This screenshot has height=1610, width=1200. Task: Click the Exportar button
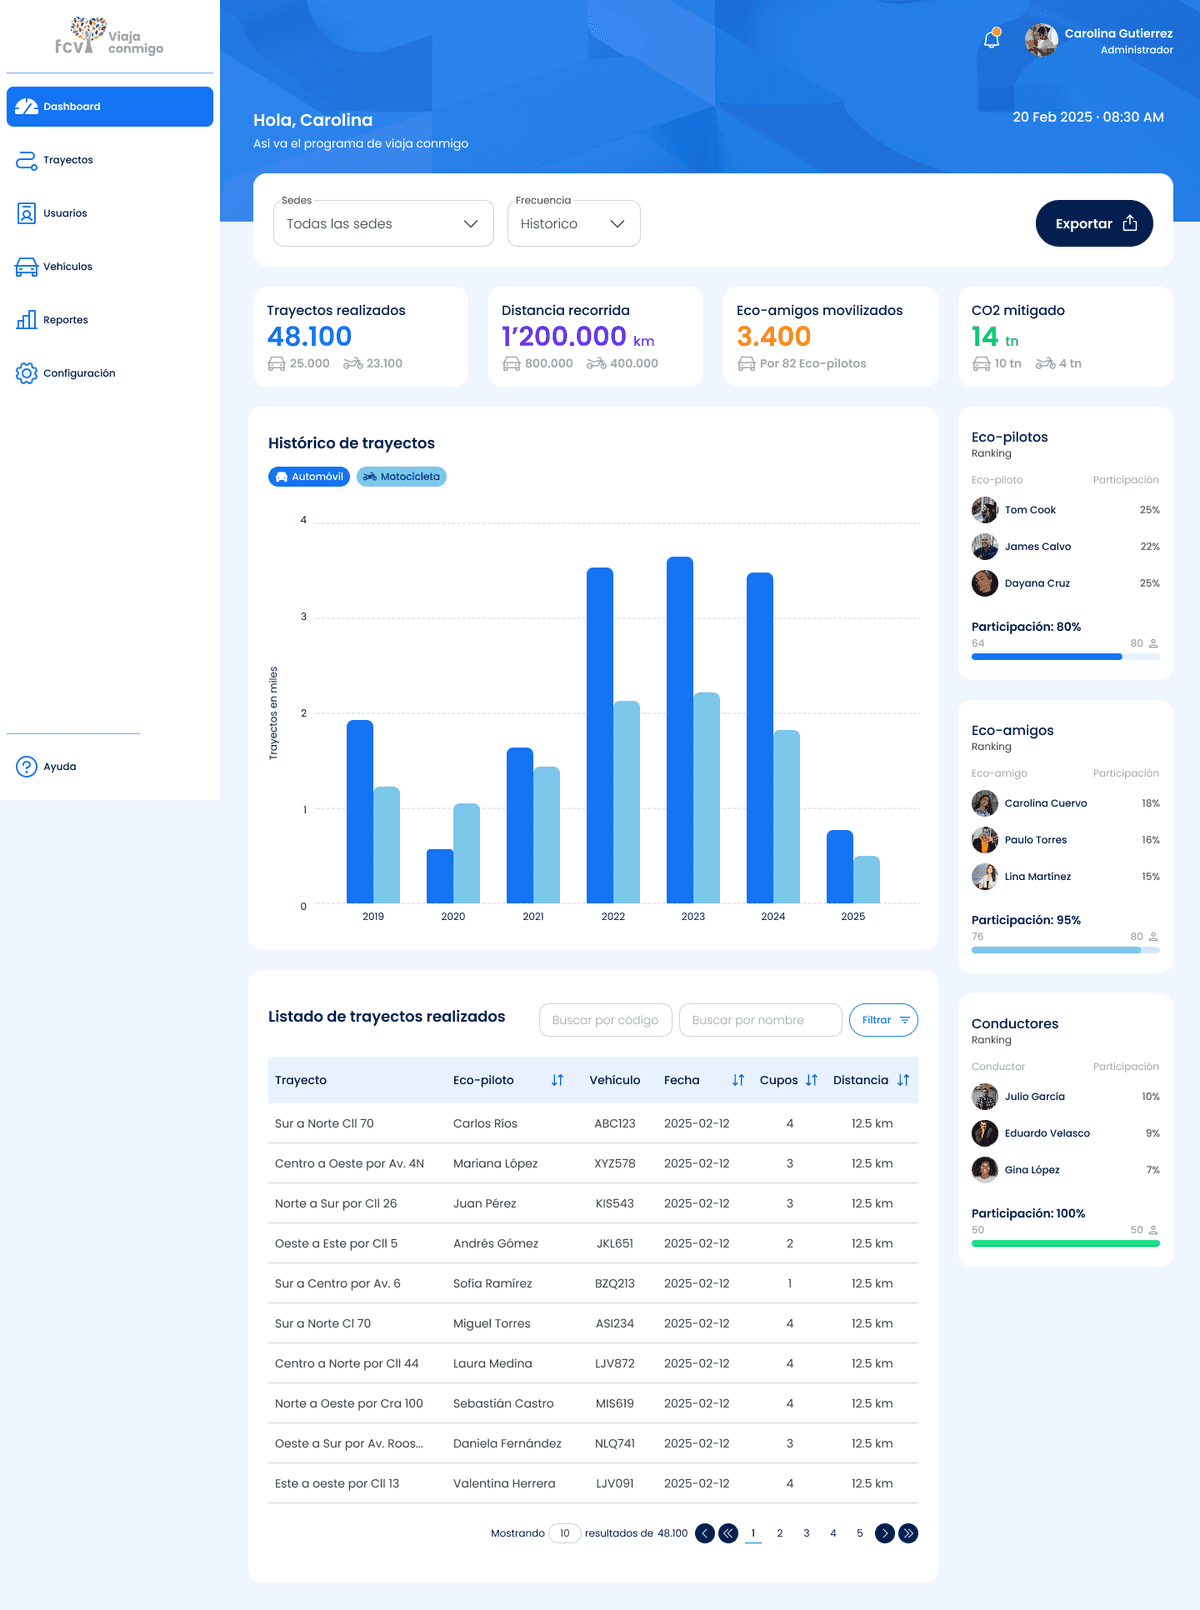[1094, 224]
